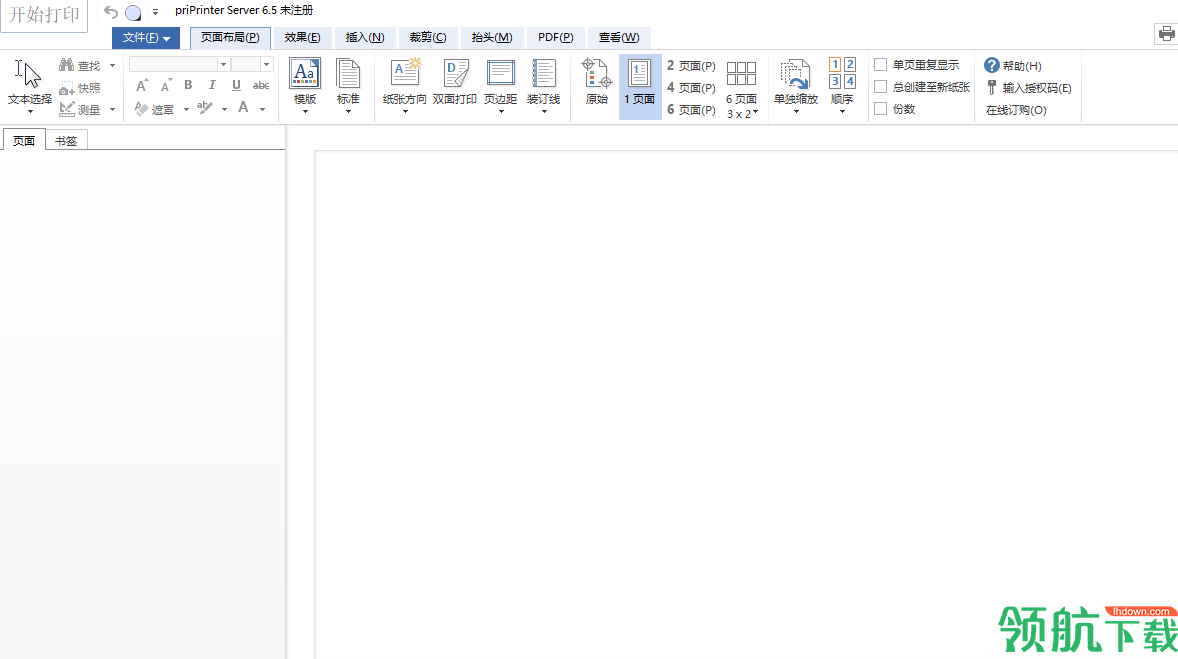The width and height of the screenshot is (1178, 659).
Task: Expand the quick access toolbar customize arrow
Action: pyautogui.click(x=156, y=12)
